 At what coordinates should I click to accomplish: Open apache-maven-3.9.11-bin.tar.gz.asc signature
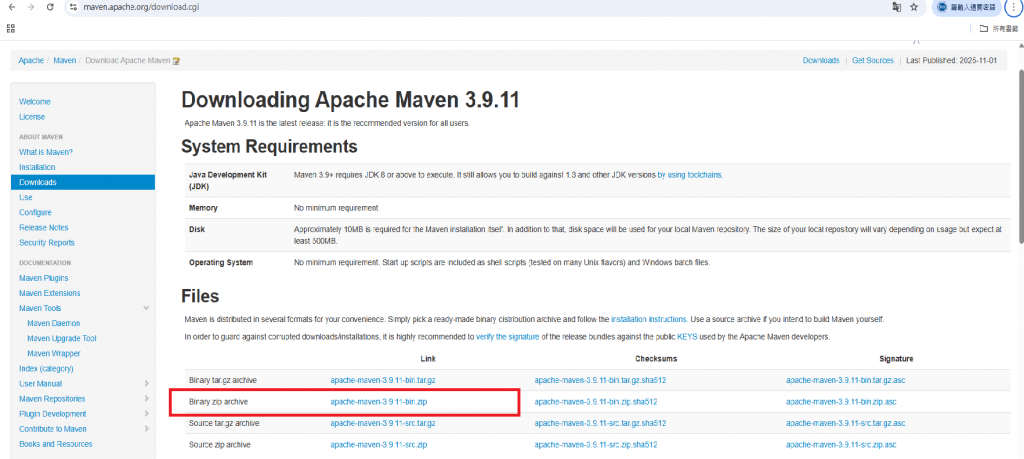tap(846, 380)
